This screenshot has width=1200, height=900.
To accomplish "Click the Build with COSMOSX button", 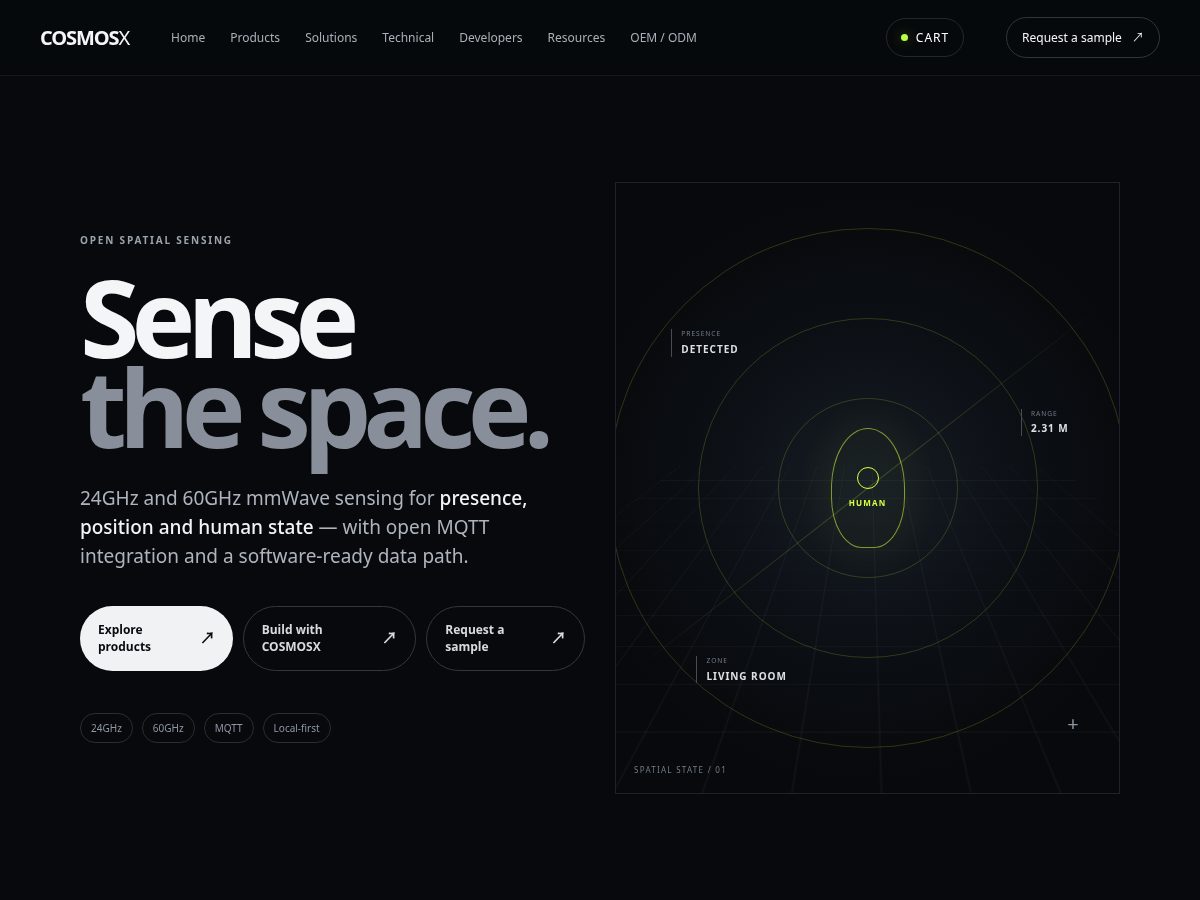I will [x=329, y=638].
